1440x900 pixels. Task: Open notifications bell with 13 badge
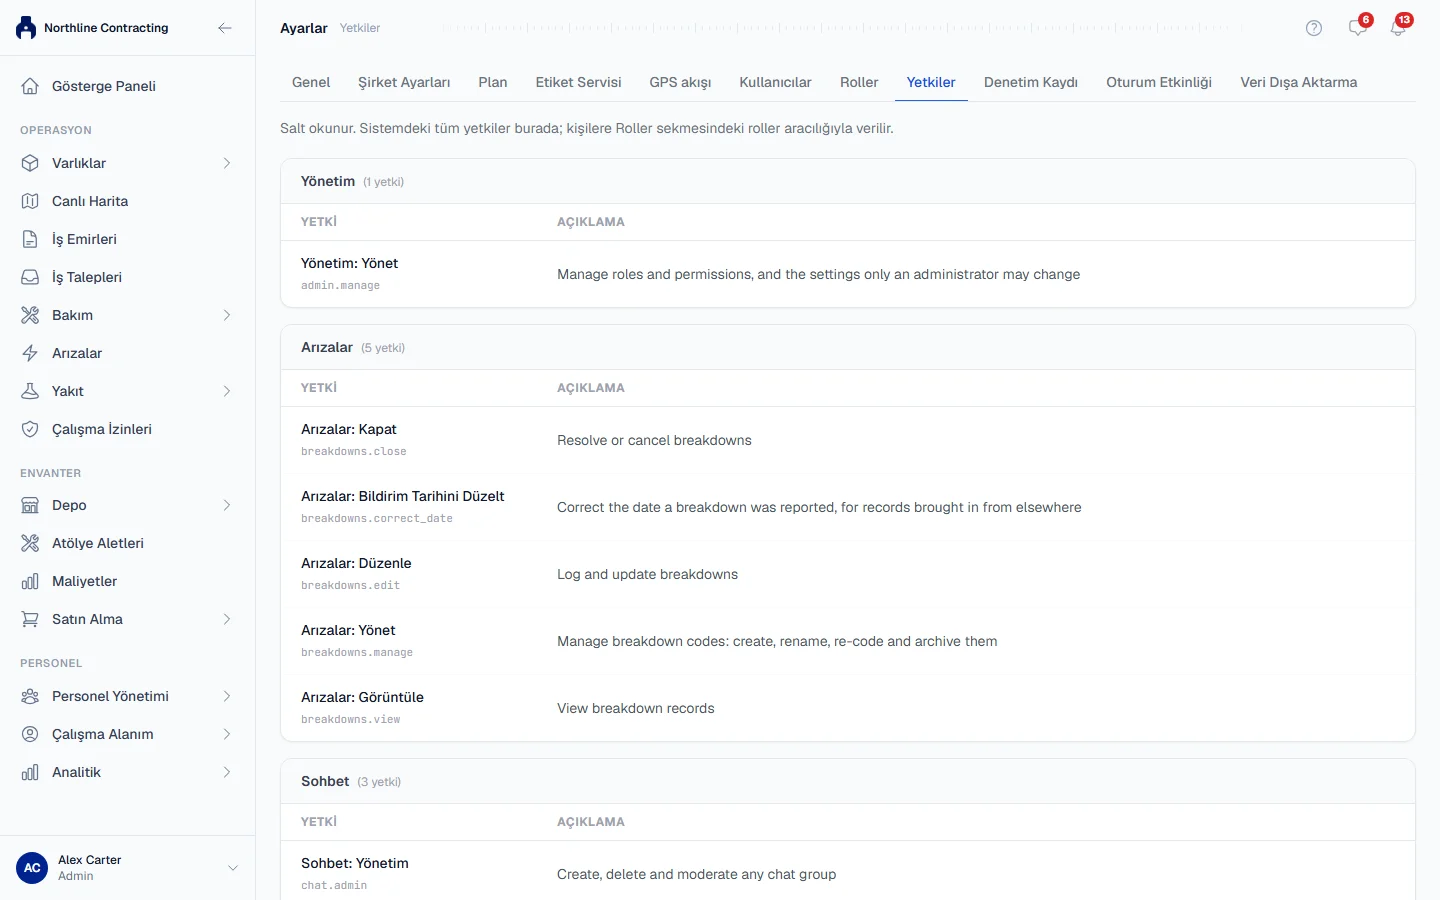point(1398,27)
